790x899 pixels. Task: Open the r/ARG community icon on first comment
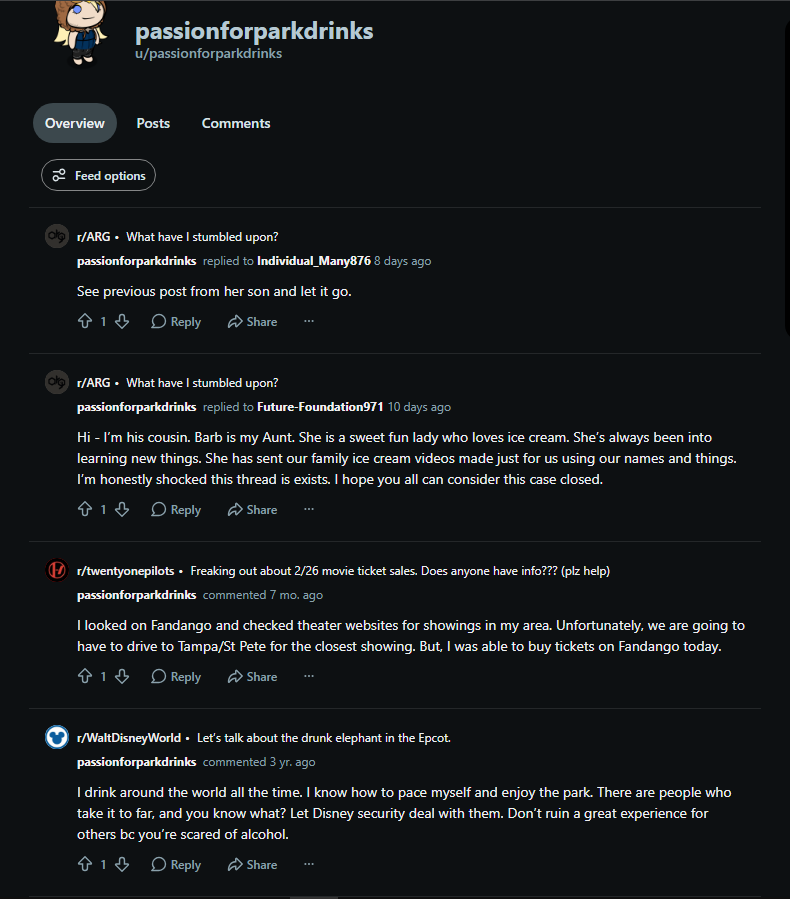tap(57, 236)
